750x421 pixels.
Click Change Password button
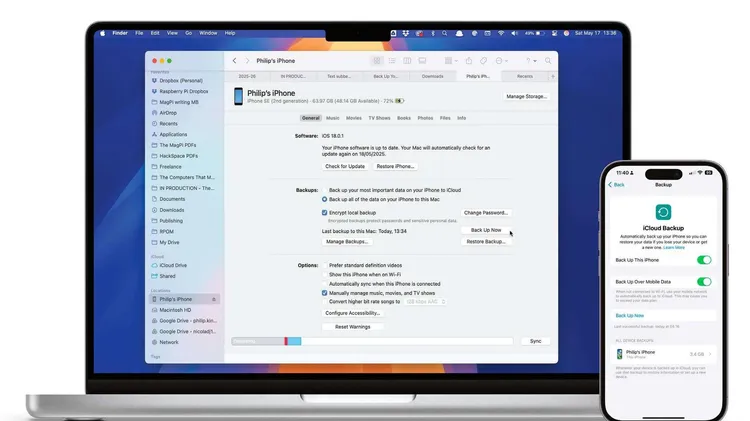[486, 212]
